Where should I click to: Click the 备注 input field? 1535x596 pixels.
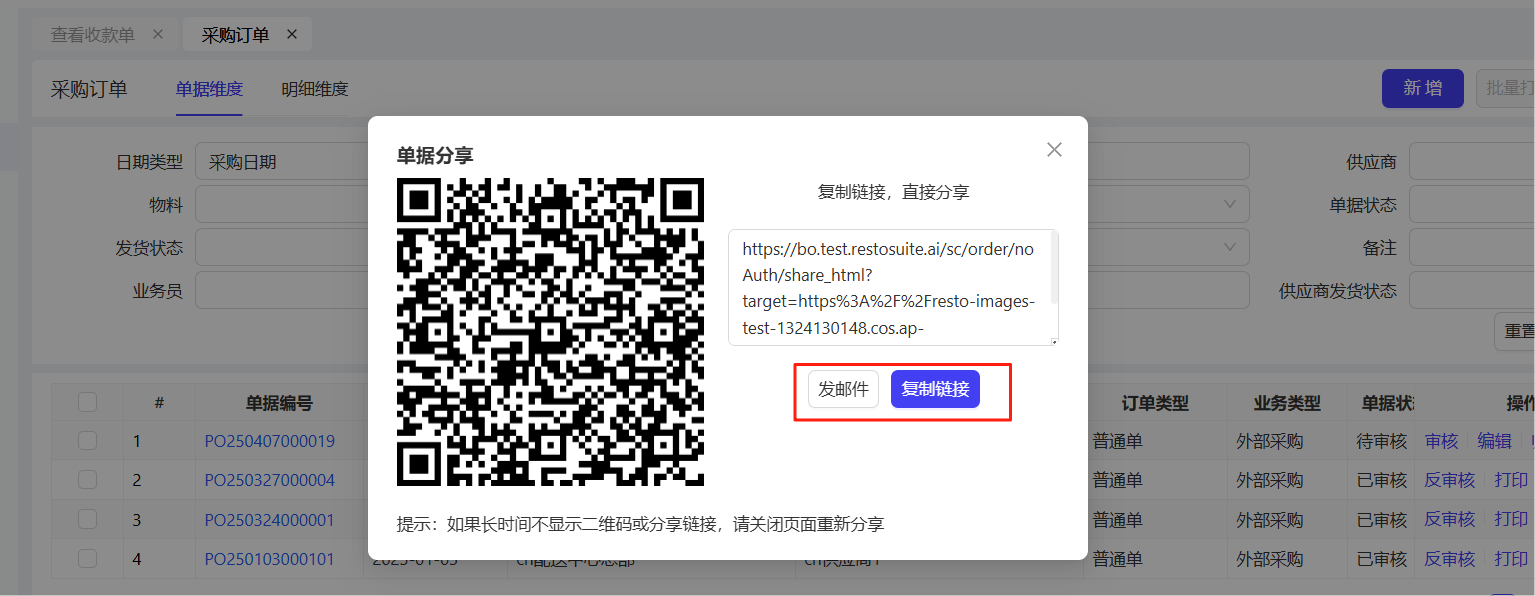1472,247
